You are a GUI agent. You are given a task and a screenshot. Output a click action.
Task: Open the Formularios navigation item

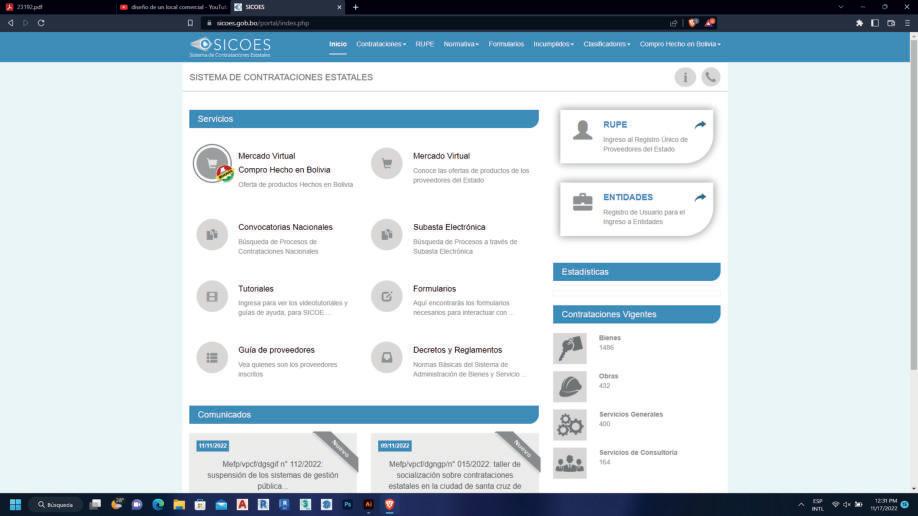506,44
